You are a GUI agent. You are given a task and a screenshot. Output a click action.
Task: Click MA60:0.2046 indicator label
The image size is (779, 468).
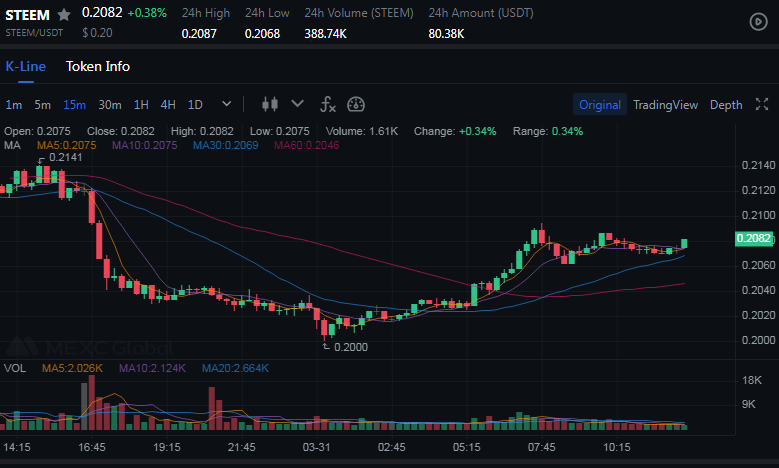pyautogui.click(x=307, y=145)
